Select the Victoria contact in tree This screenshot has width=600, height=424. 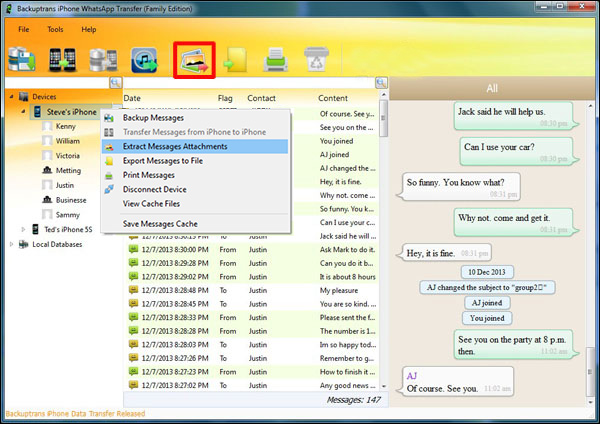point(68,156)
